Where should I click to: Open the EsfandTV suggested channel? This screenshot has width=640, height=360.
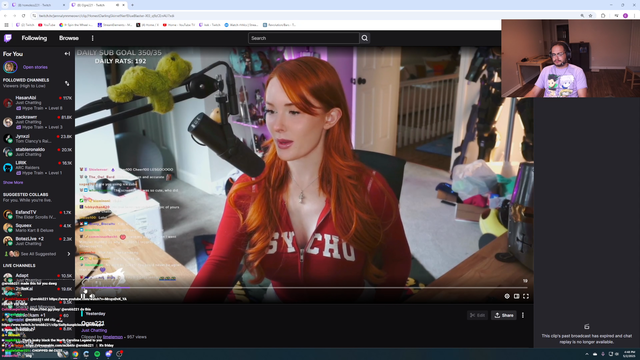37,214
